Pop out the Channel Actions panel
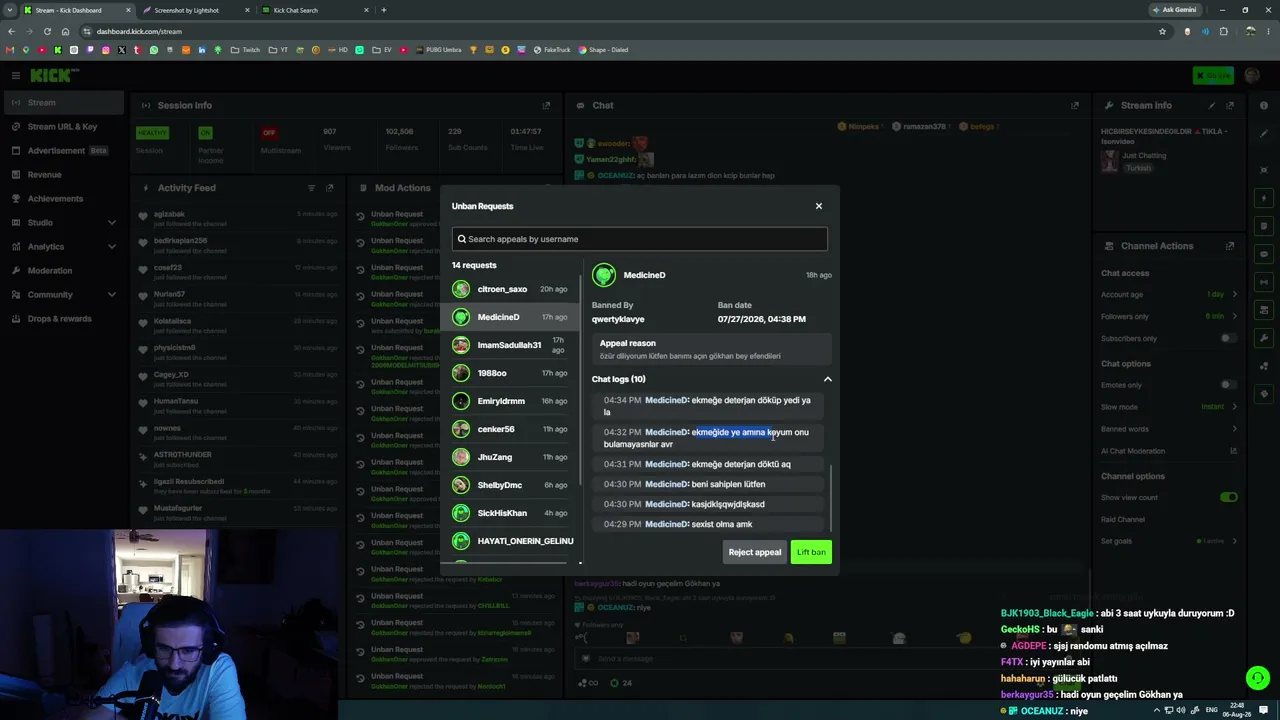This screenshot has width=1280, height=720. click(1230, 246)
